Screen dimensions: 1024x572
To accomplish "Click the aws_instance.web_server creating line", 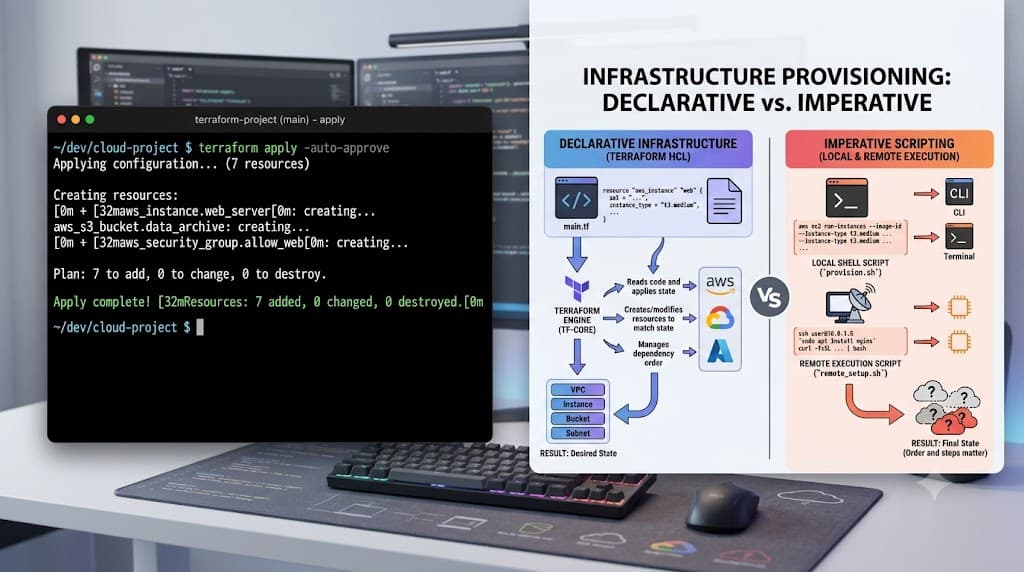I will pos(214,211).
